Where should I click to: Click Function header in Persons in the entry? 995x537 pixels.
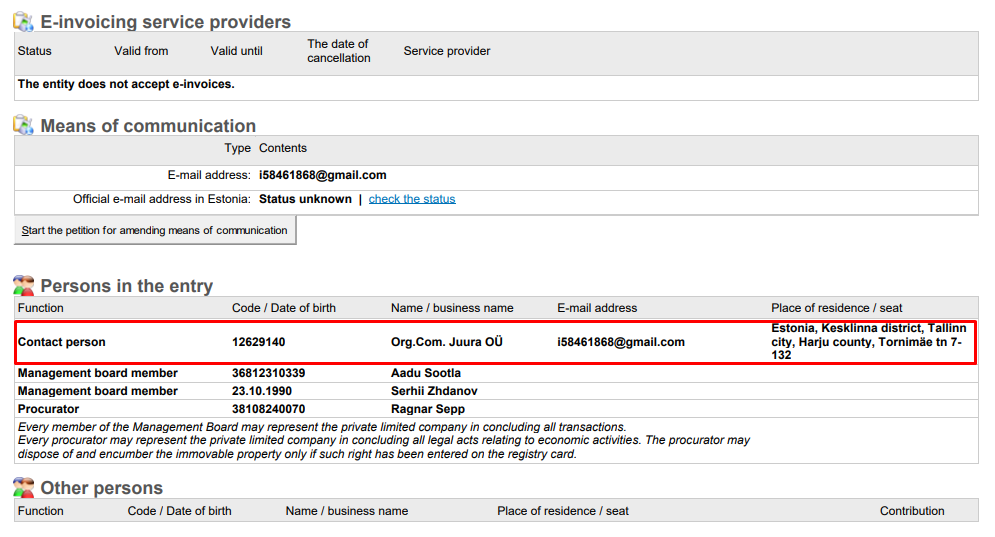(x=41, y=308)
